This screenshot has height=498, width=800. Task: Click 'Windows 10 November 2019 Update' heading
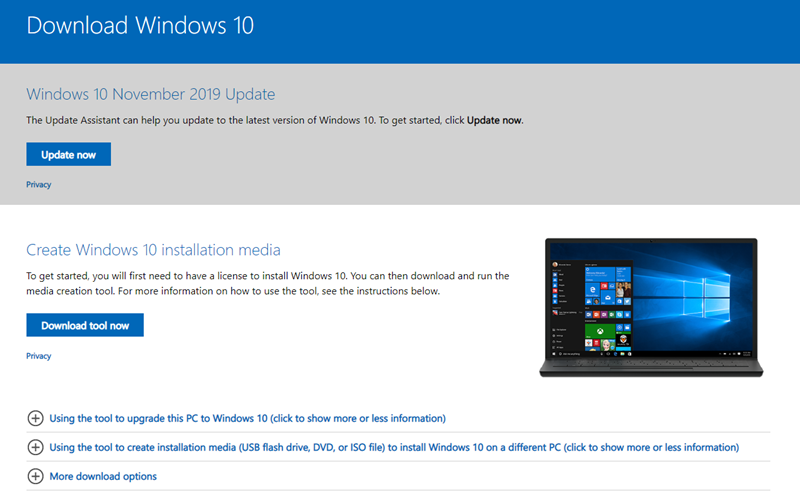(151, 94)
